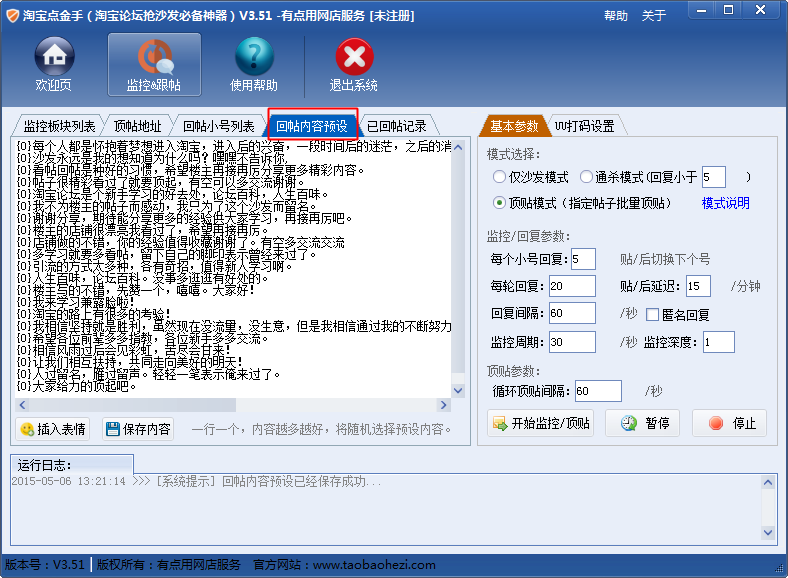The image size is (788, 578).
Task: Open 帮助 menu in title bar
Action: 616,16
